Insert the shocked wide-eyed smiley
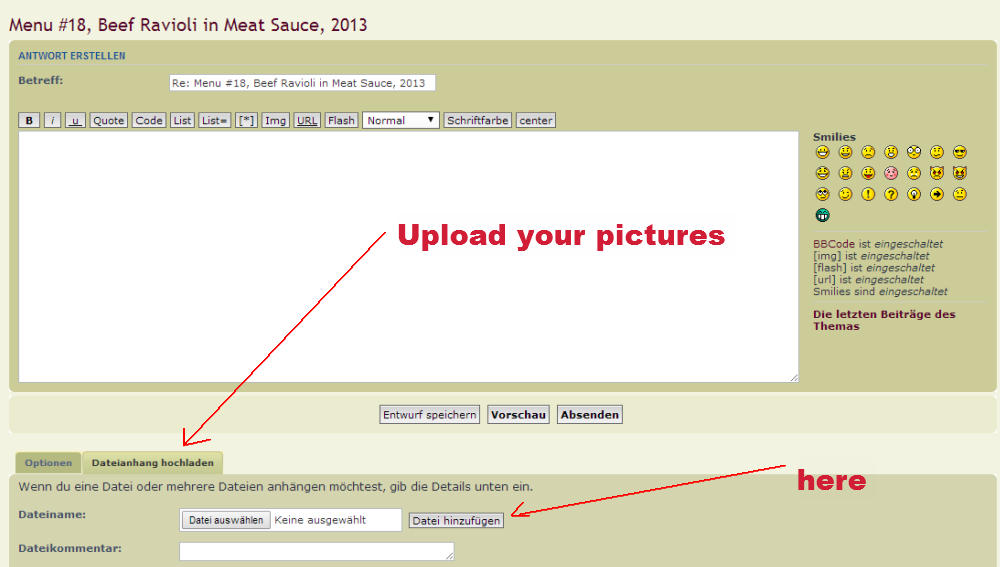 (x=914, y=152)
